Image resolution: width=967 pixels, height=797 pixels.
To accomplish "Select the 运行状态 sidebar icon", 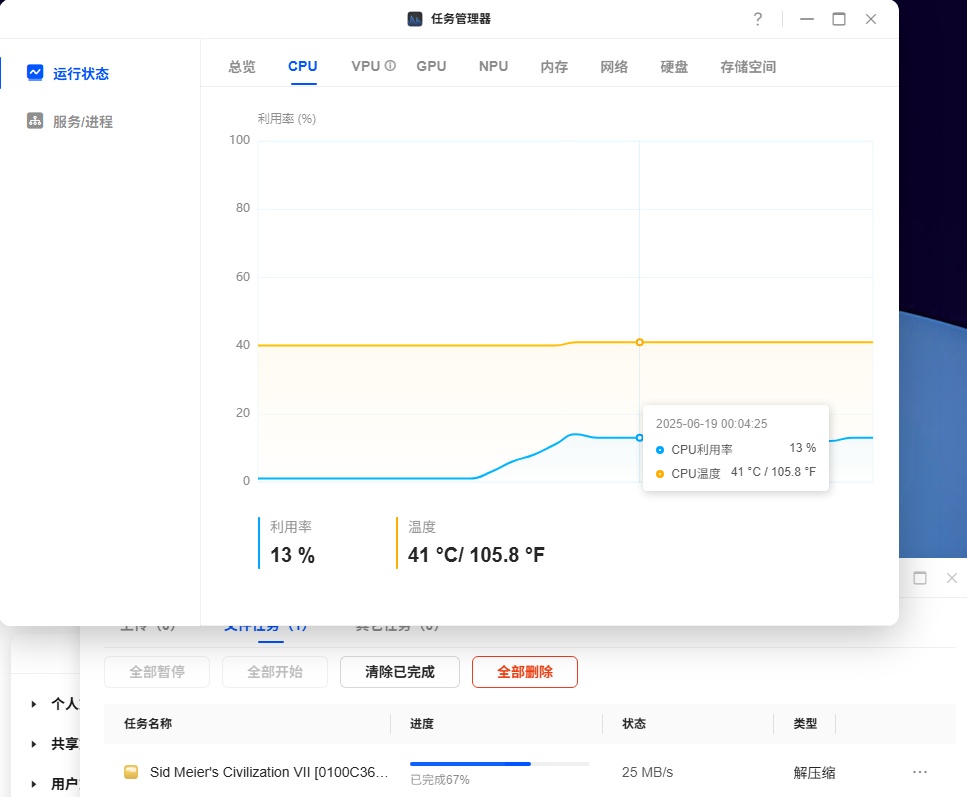I will point(35,73).
